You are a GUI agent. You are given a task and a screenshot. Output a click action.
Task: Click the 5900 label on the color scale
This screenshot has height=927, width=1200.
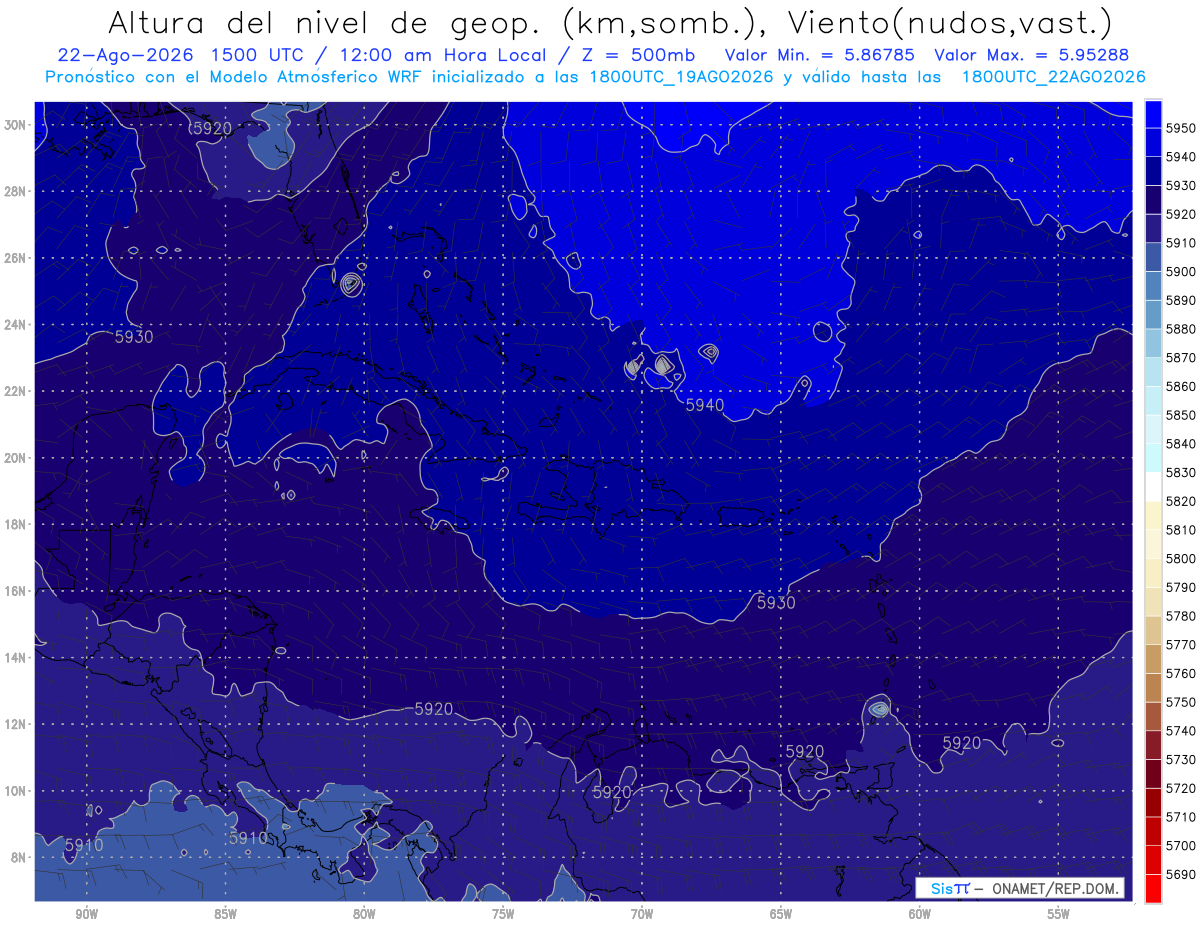click(1182, 271)
